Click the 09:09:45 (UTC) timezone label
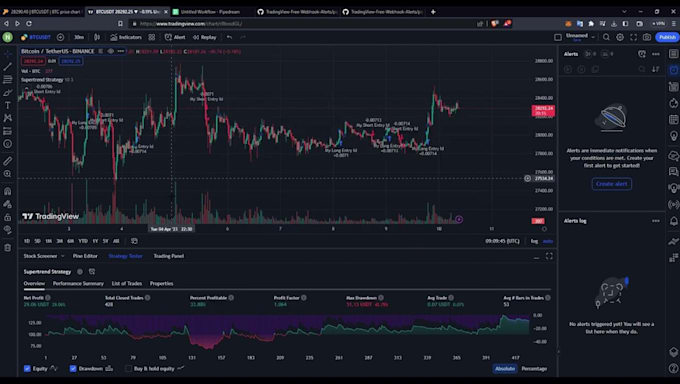Image resolution: width=680 pixels, height=384 pixels. (x=502, y=241)
